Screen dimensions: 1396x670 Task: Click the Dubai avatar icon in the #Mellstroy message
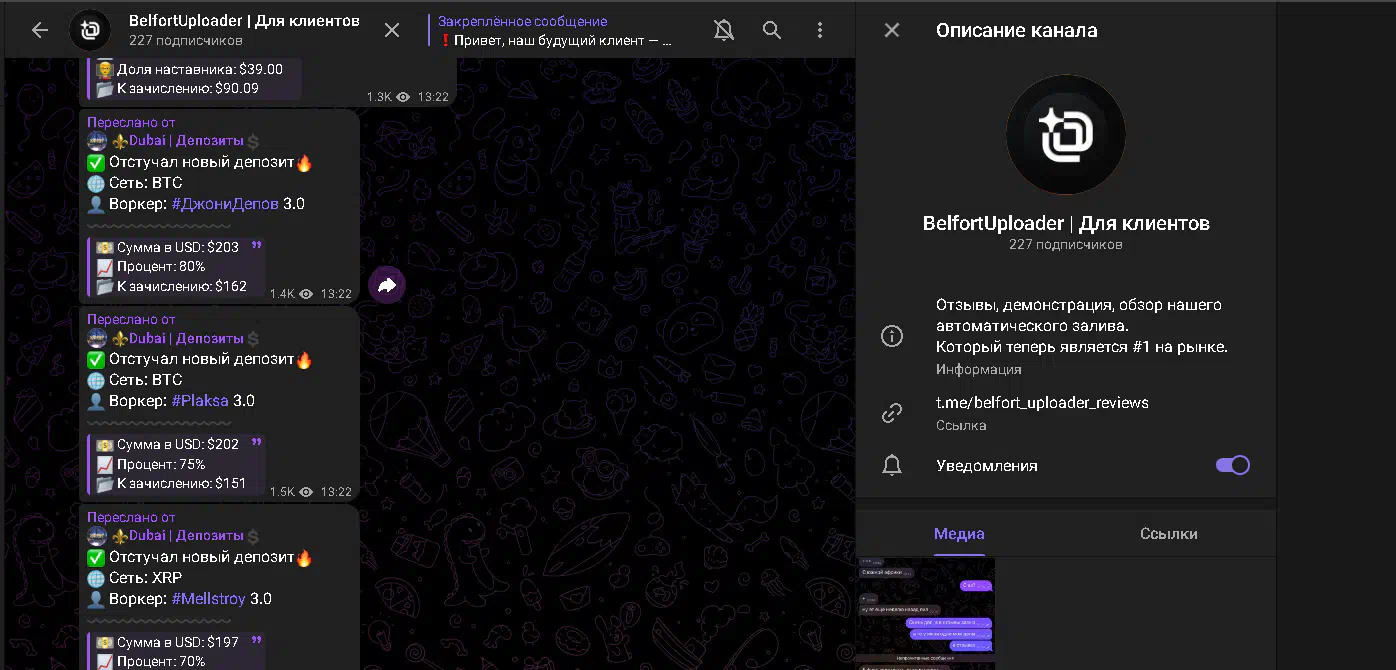[97, 536]
